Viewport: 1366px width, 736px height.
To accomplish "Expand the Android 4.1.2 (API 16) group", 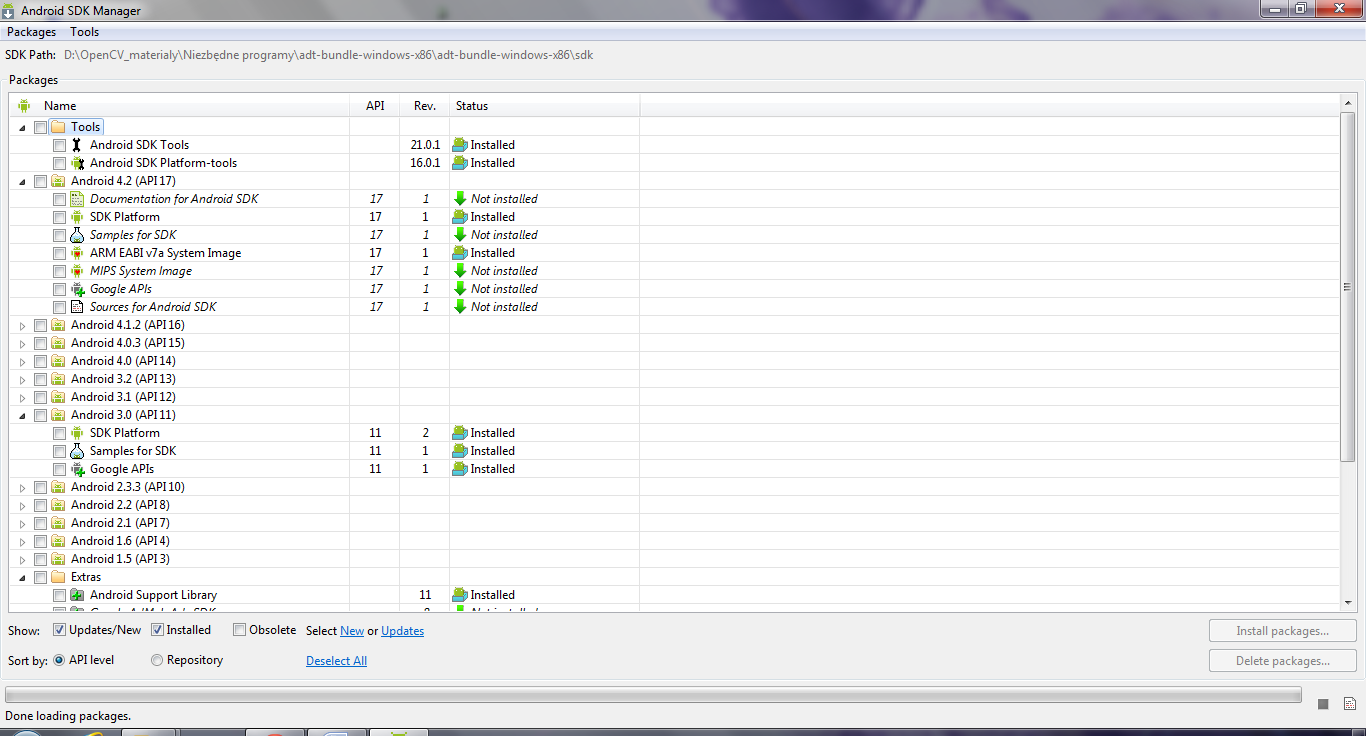I will [23, 325].
